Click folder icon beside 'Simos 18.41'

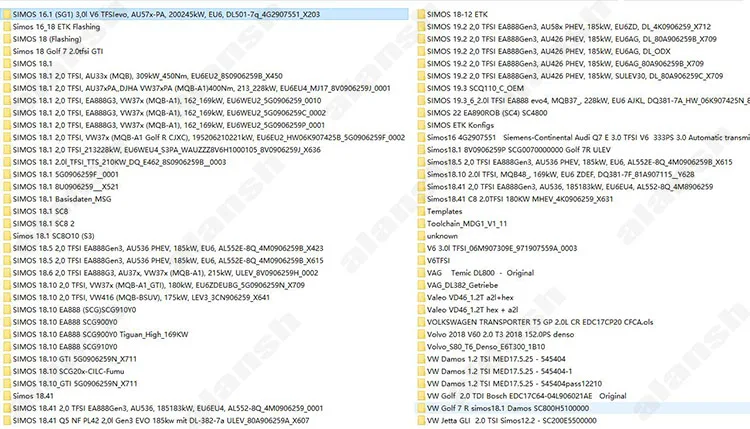[x=7, y=396]
